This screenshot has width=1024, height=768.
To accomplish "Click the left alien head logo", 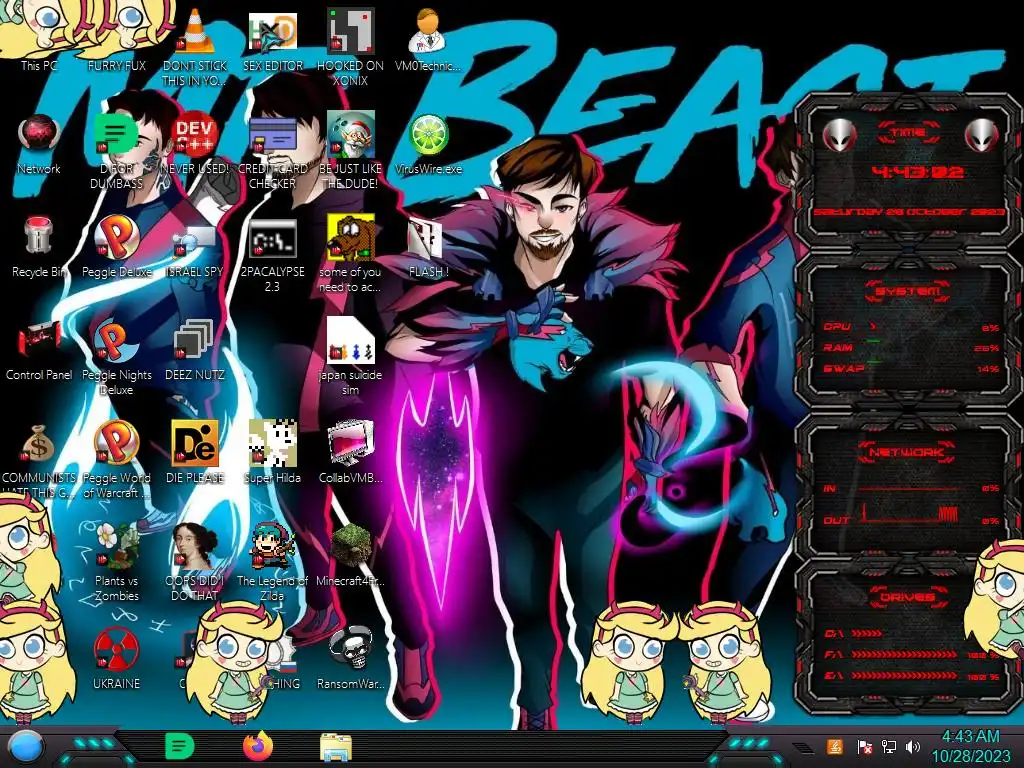I will (839, 135).
